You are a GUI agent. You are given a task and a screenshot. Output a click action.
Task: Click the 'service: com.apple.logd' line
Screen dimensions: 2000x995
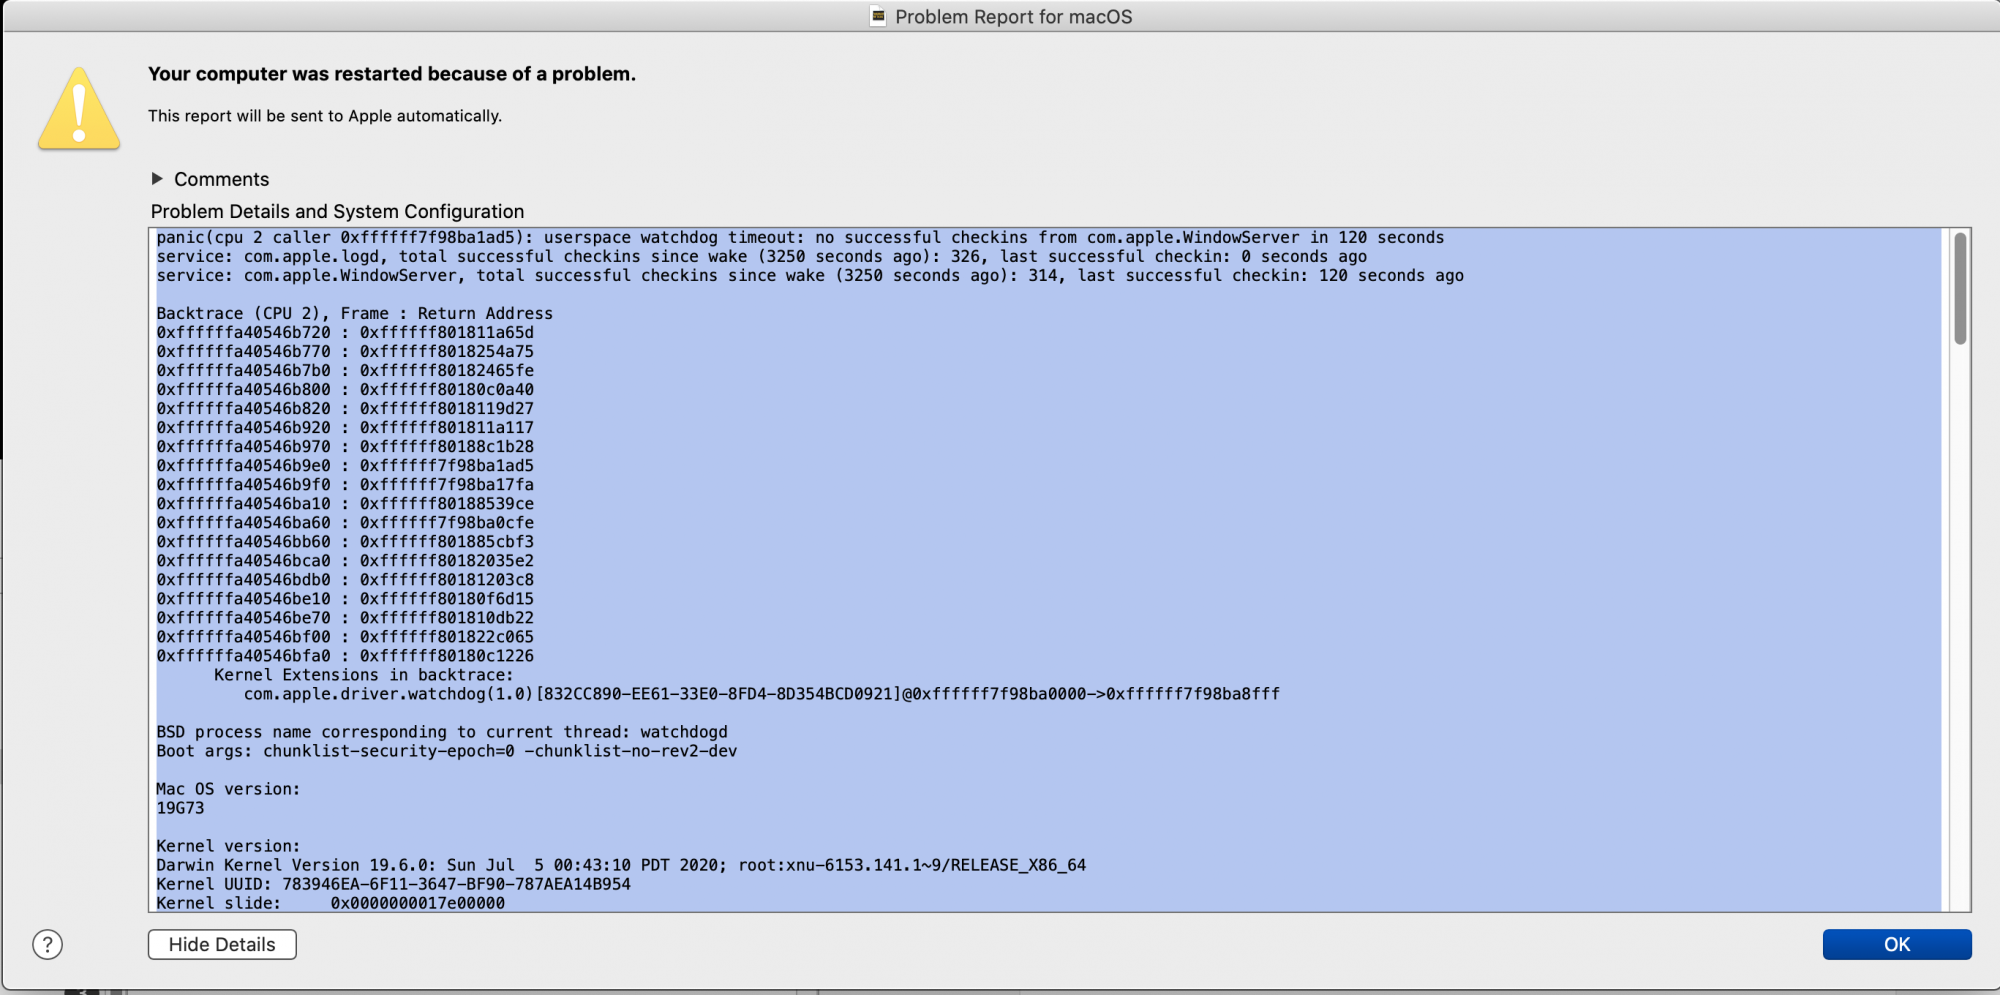(x=761, y=257)
